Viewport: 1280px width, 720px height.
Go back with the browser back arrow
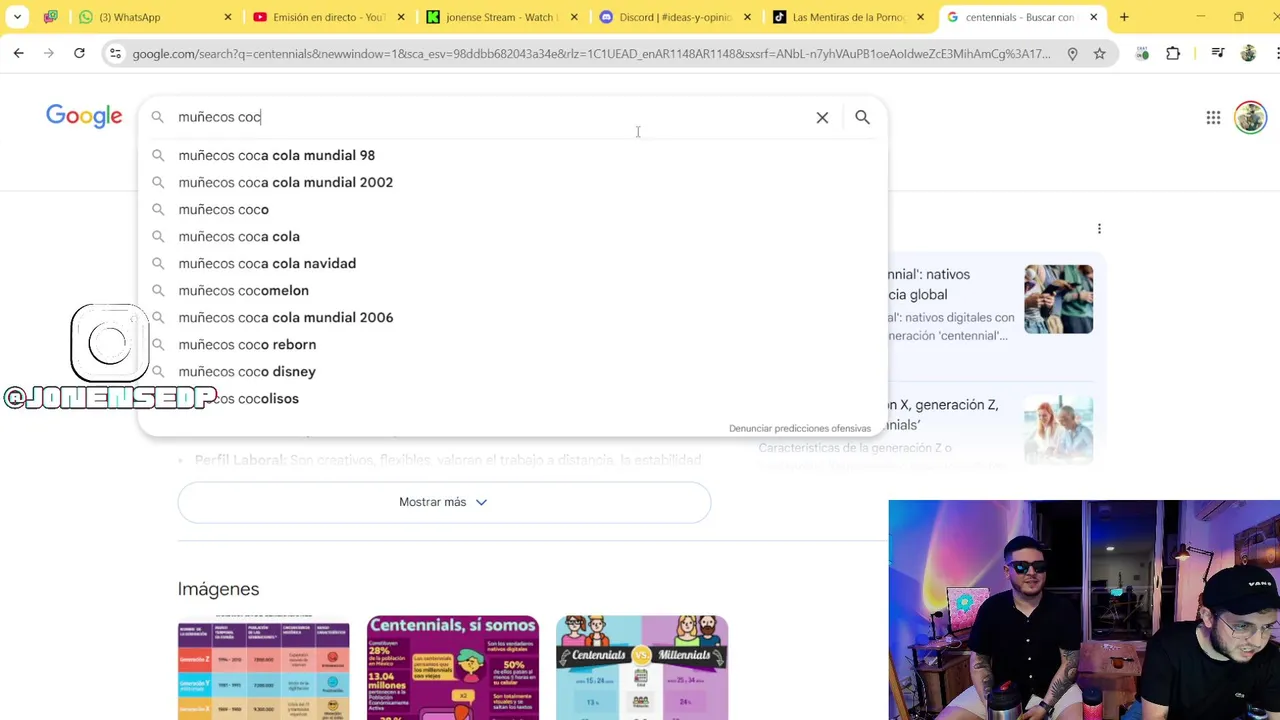19,53
